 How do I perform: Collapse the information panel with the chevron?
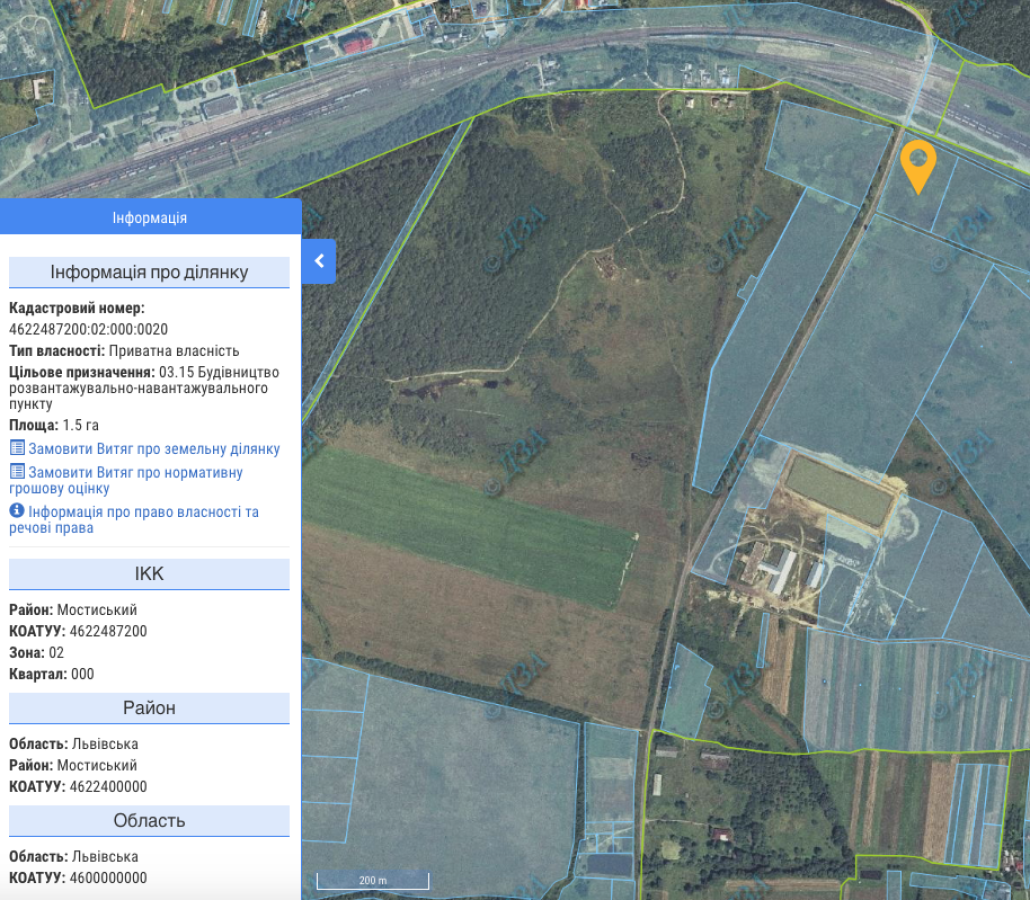(x=319, y=261)
